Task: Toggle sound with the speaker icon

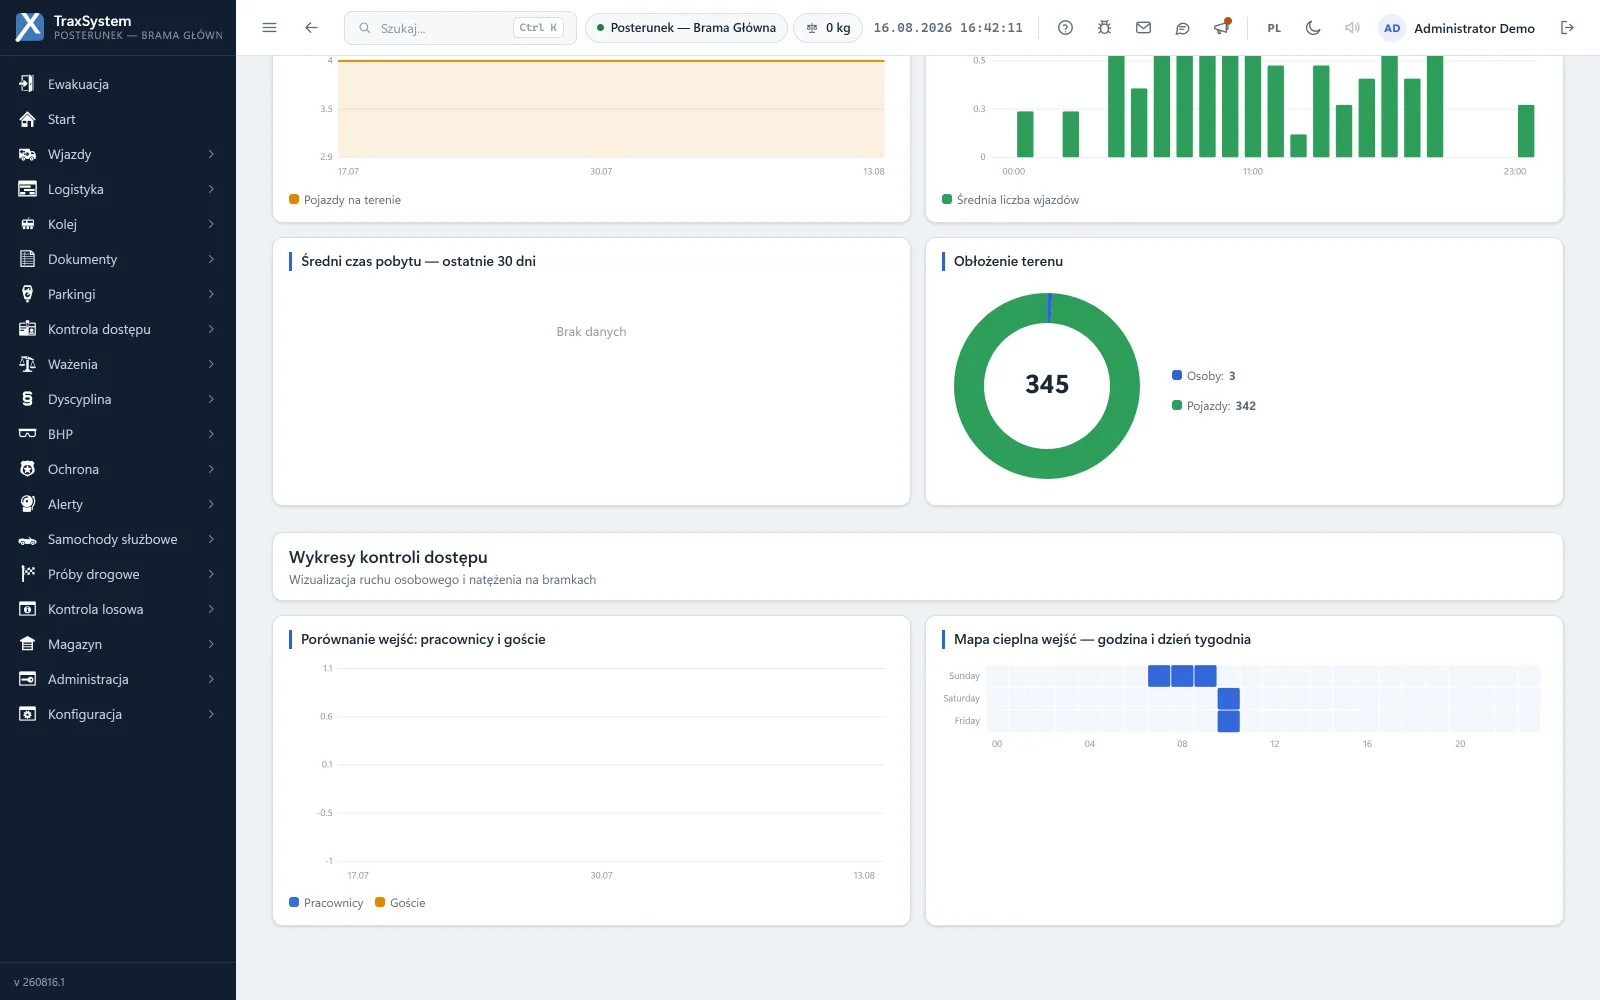Action: (x=1352, y=28)
